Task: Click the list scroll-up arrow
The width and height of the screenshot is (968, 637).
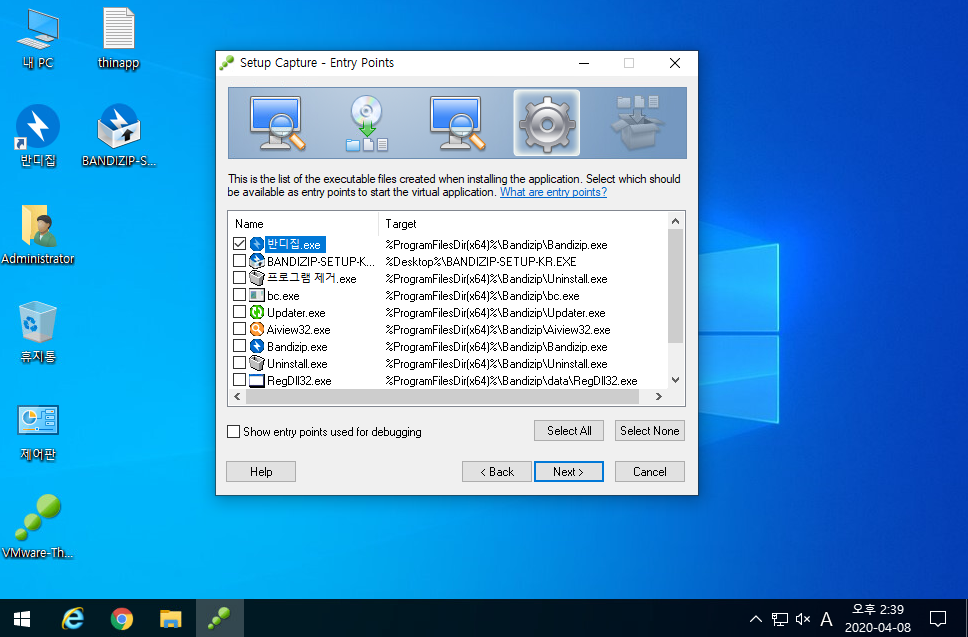Action: tap(675, 221)
